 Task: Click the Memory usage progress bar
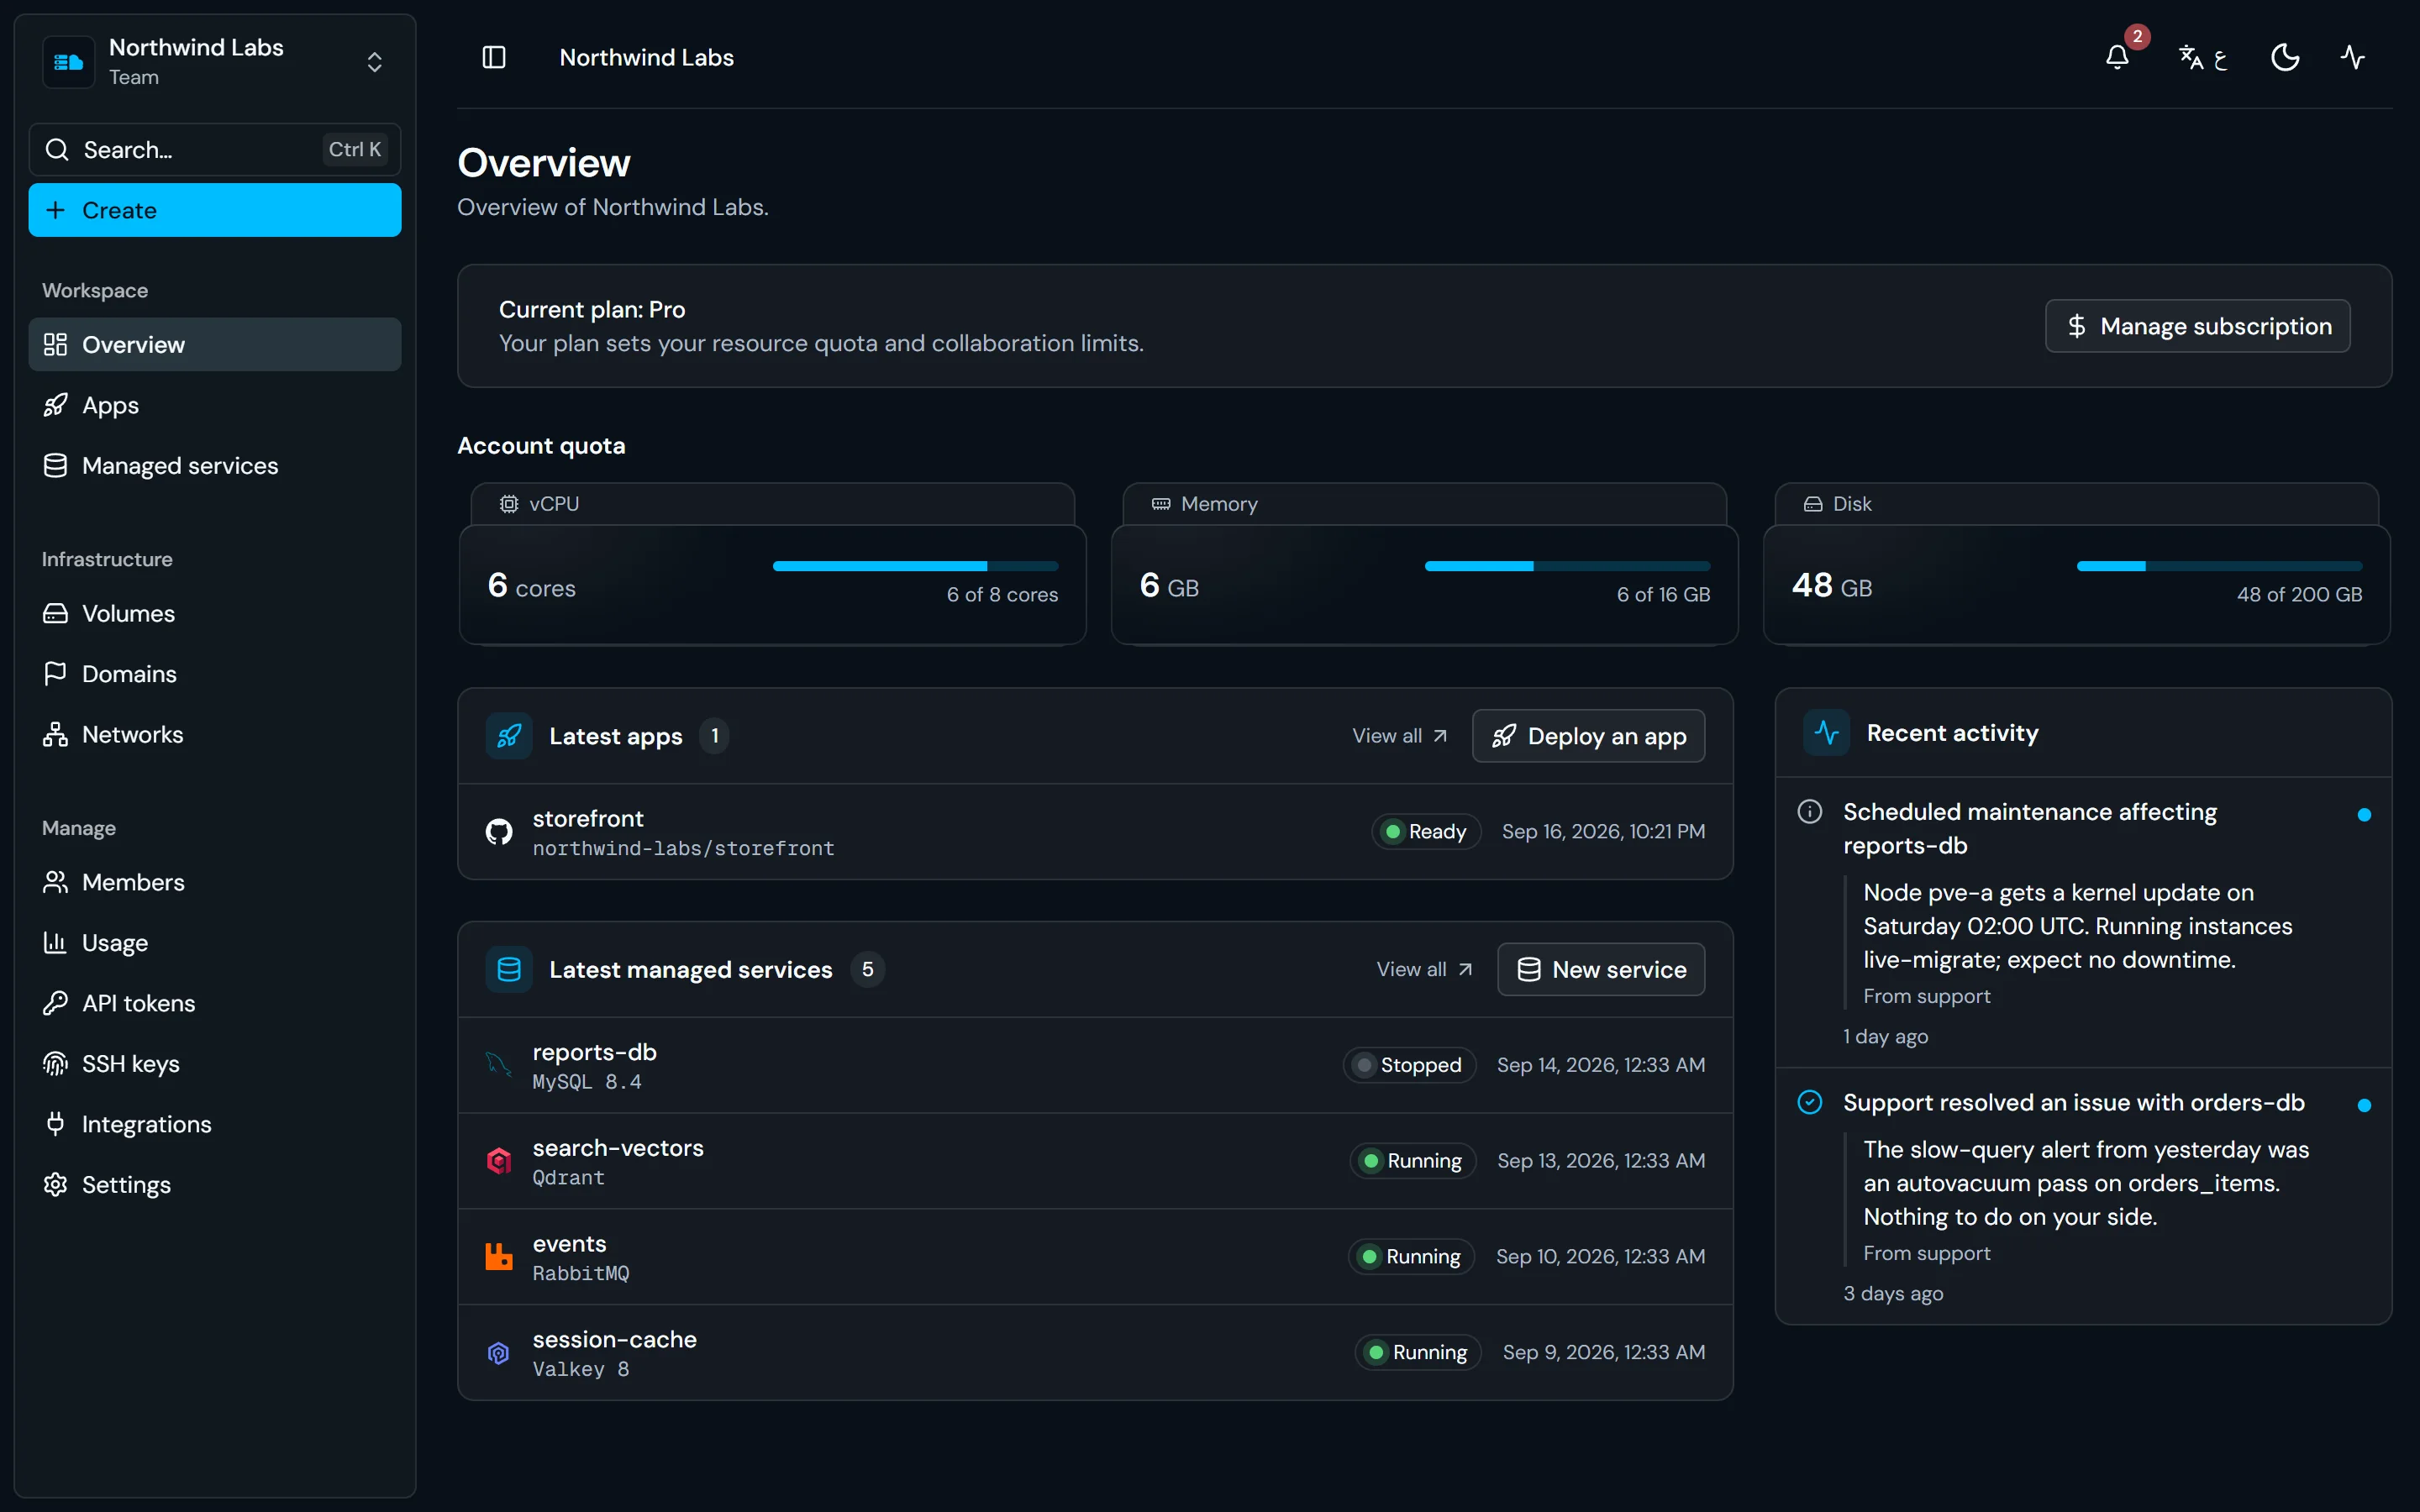(1567, 566)
